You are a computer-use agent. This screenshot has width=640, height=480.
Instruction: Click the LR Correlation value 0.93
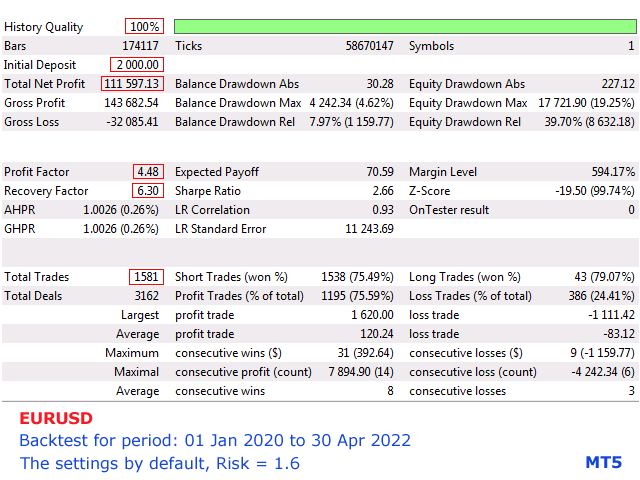click(x=383, y=210)
